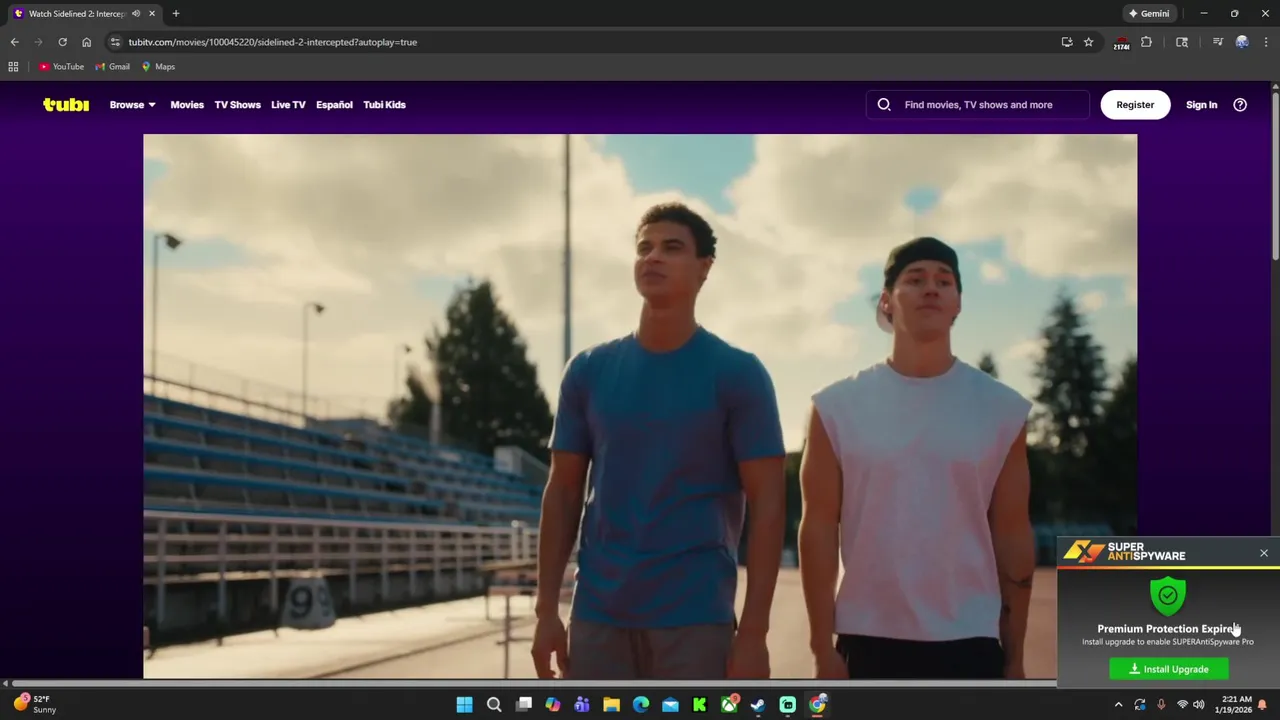The width and height of the screenshot is (1280, 720).
Task: Click the search magnifier icon
Action: 884,104
